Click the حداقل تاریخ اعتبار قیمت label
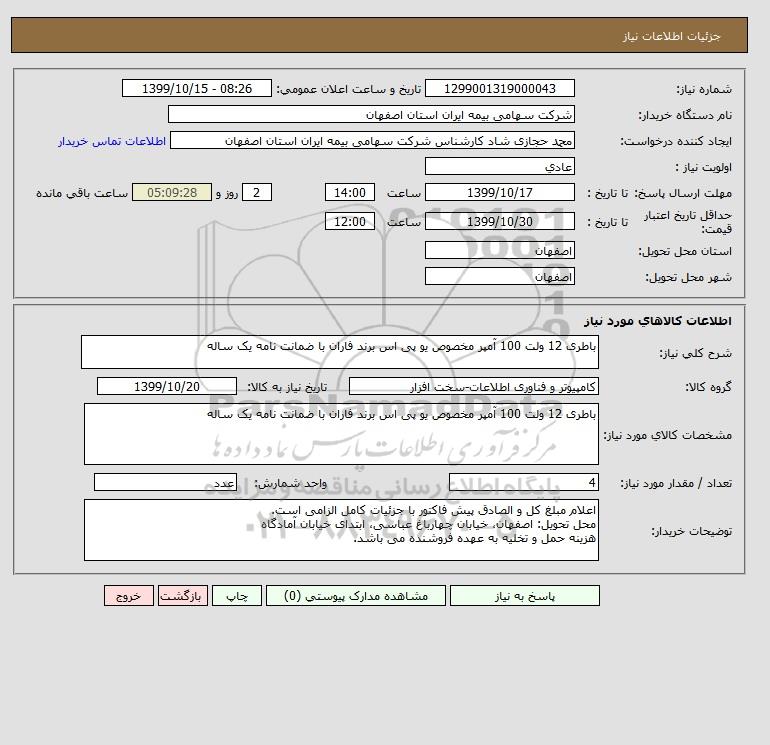The width and height of the screenshot is (770, 745). coord(688,222)
